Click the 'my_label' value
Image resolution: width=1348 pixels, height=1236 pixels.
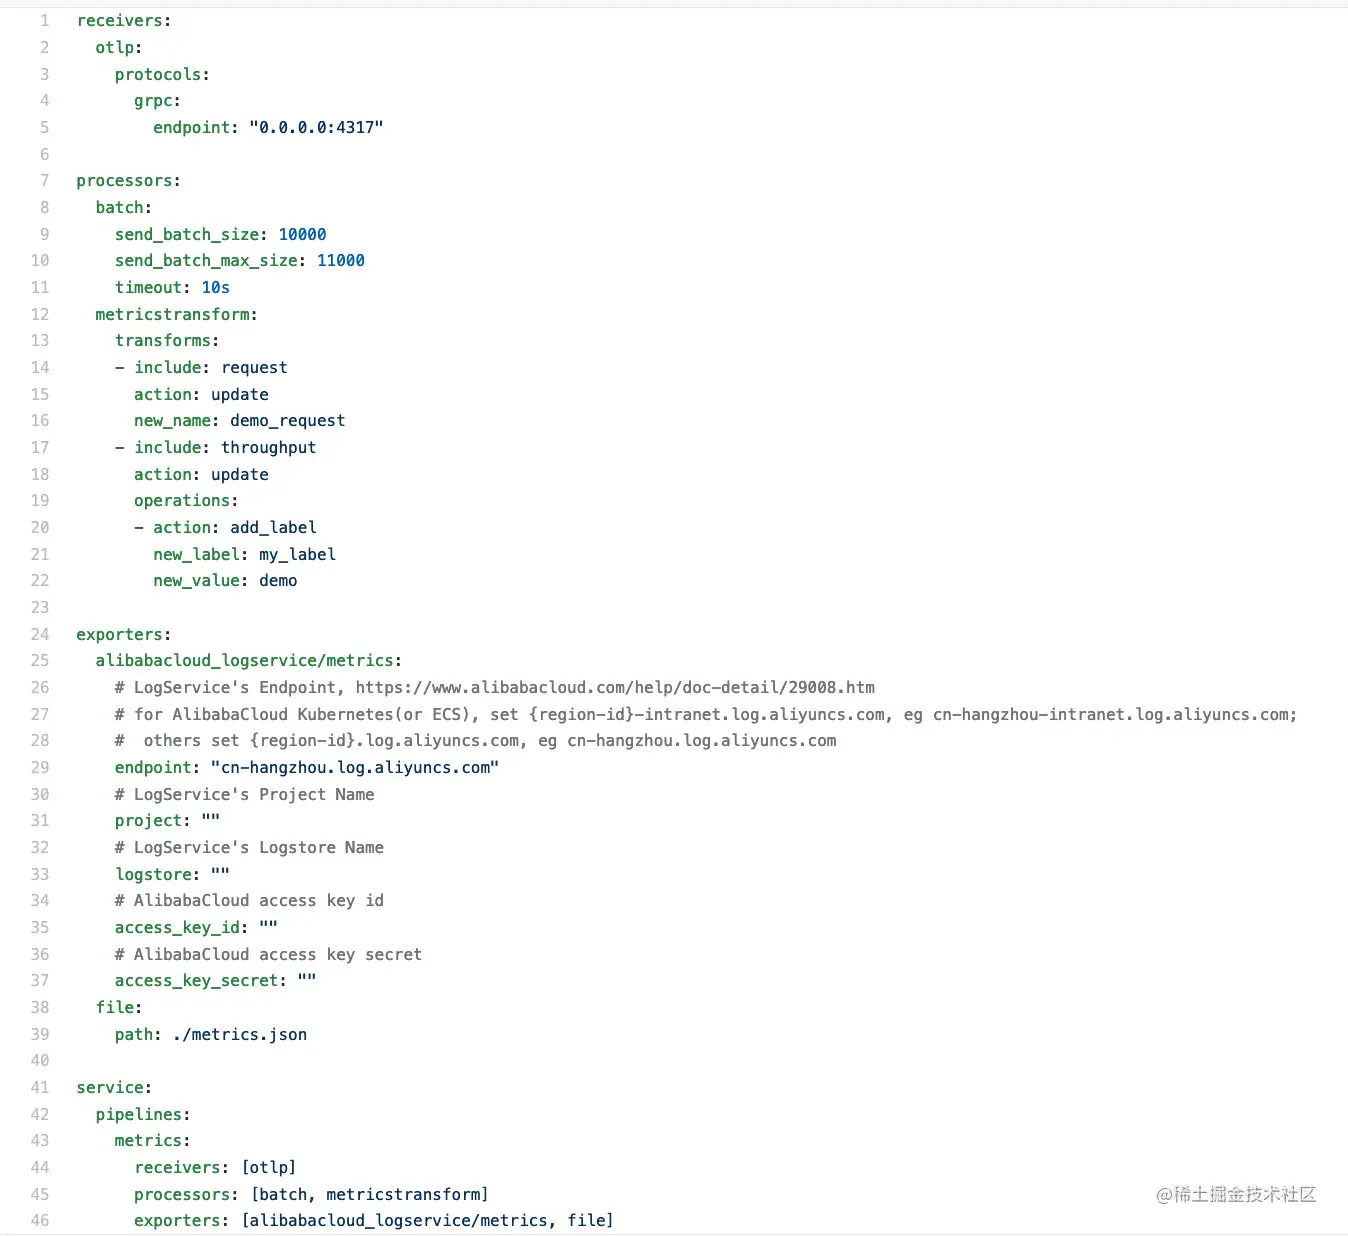pos(298,554)
